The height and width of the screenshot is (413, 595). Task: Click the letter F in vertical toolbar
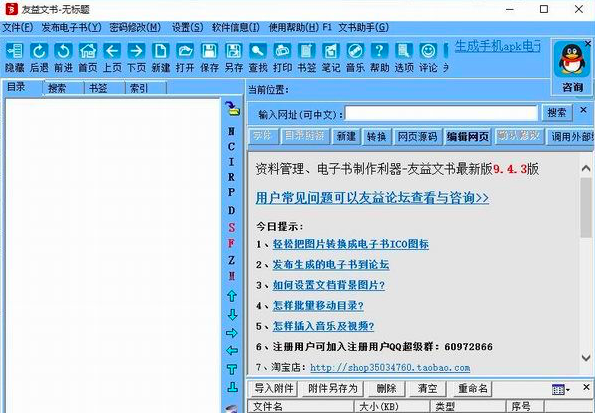pos(231,243)
